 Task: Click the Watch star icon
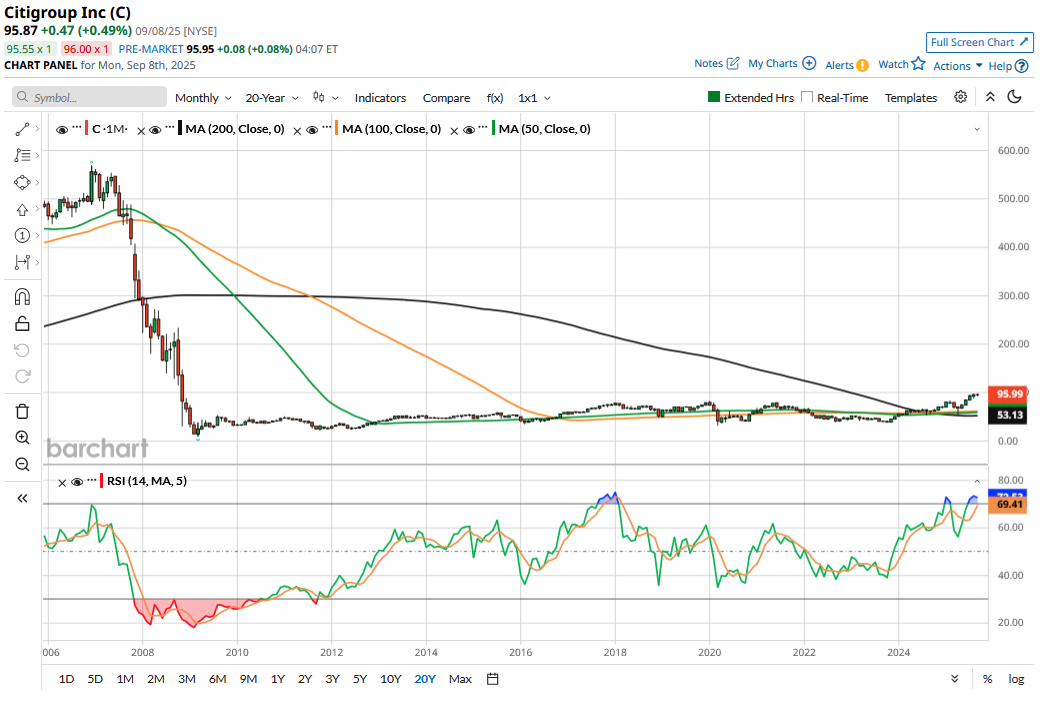pos(919,63)
